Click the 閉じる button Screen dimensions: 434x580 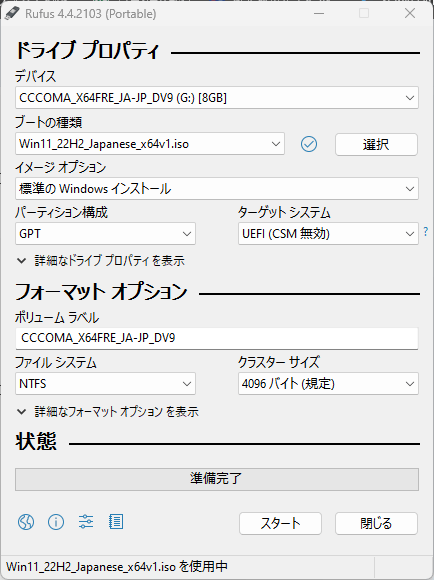click(376, 523)
